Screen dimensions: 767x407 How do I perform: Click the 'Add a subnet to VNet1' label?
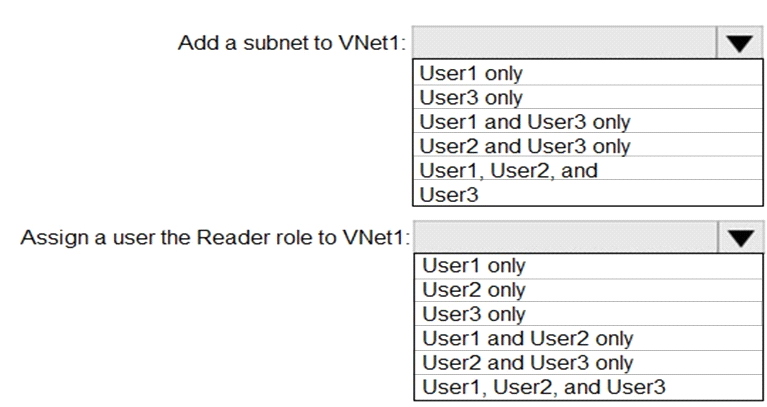(x=292, y=43)
